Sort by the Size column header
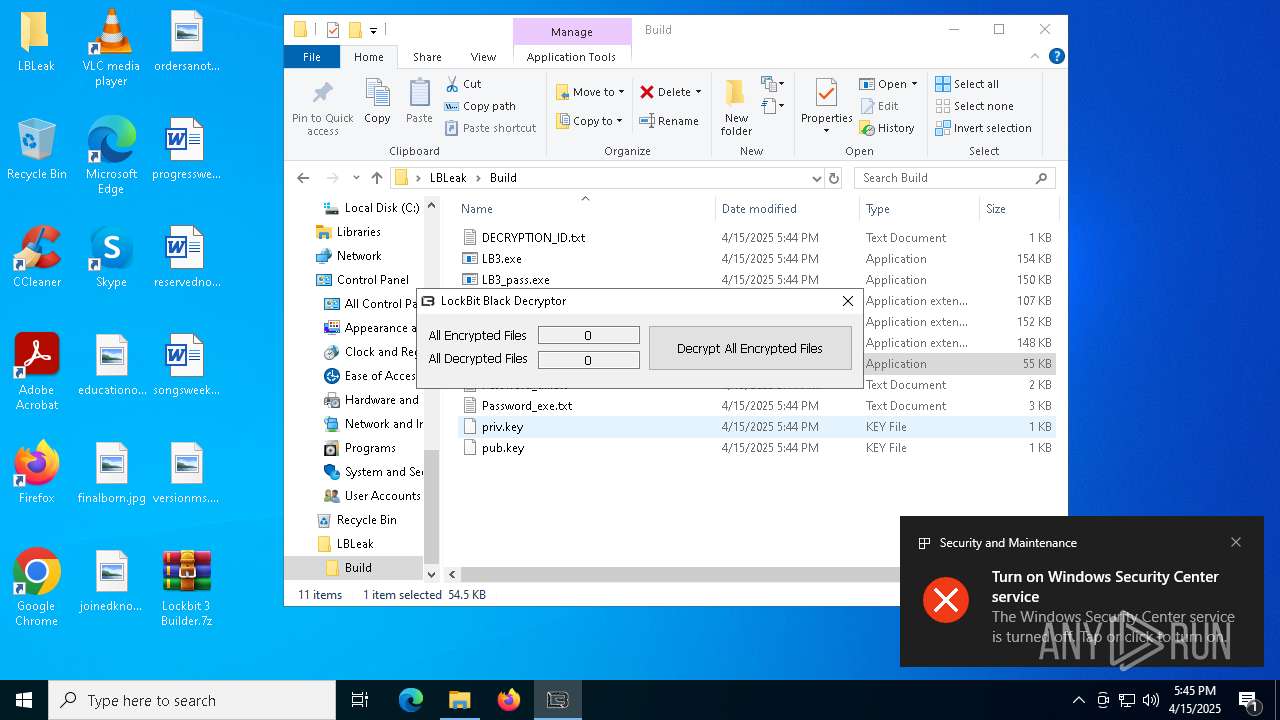The image size is (1280, 720). click(1017, 209)
